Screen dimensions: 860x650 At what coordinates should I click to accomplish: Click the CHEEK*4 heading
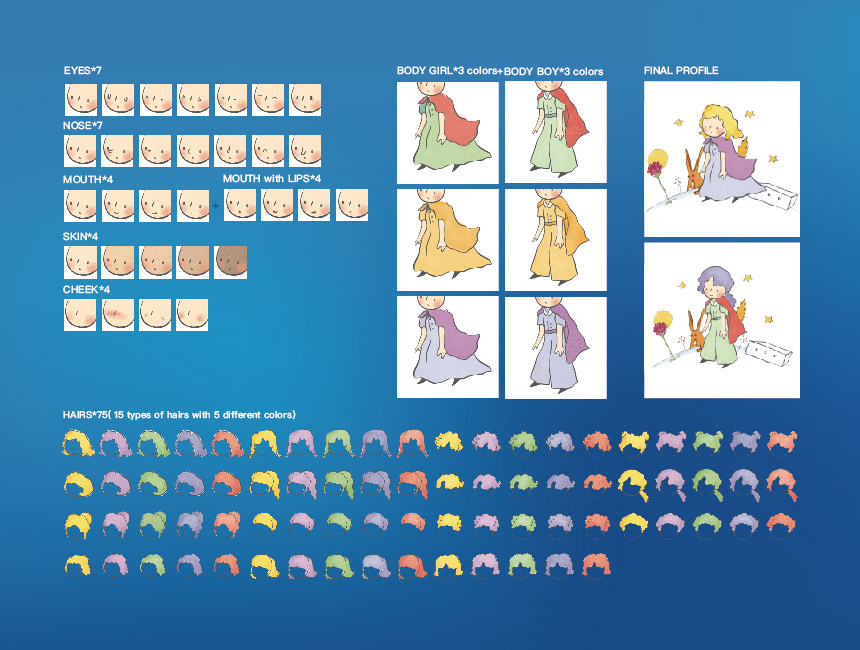click(86, 289)
